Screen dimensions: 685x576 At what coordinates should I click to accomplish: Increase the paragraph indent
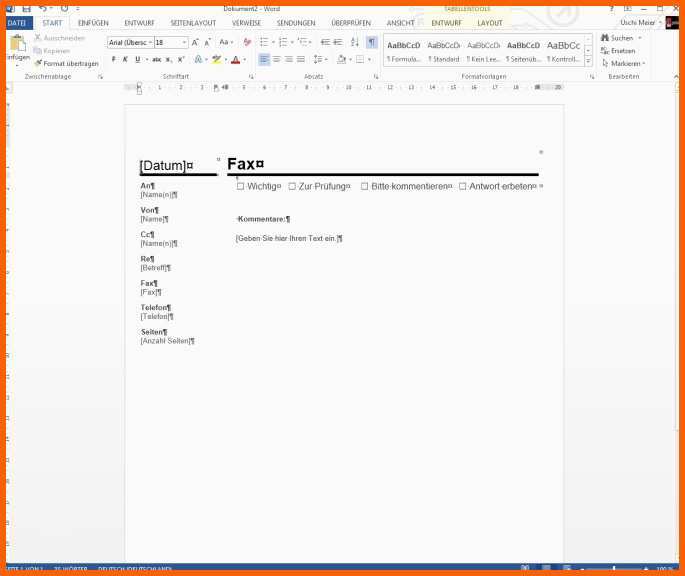338,42
